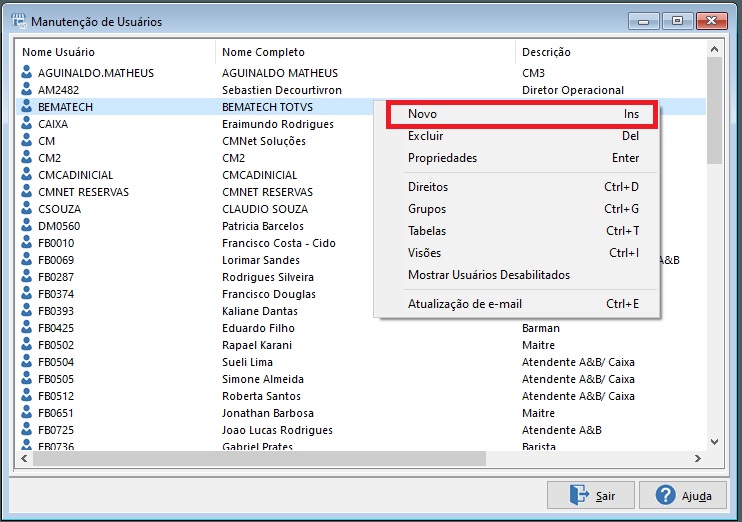Select the user icon next to CM2
742x522 pixels.
(27, 158)
